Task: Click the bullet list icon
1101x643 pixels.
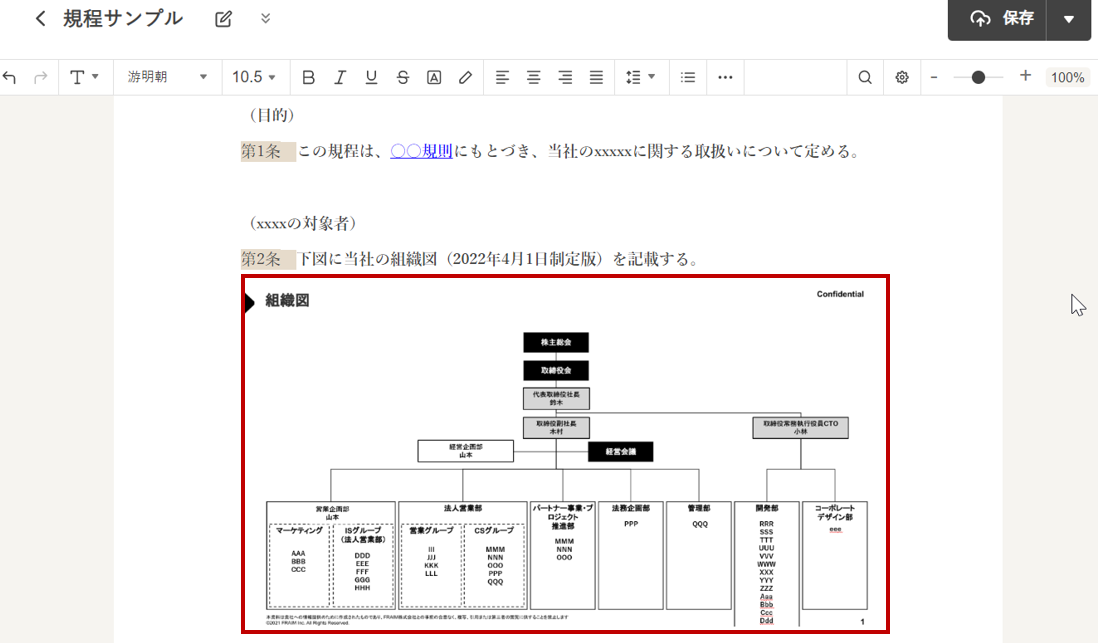Action: point(688,77)
